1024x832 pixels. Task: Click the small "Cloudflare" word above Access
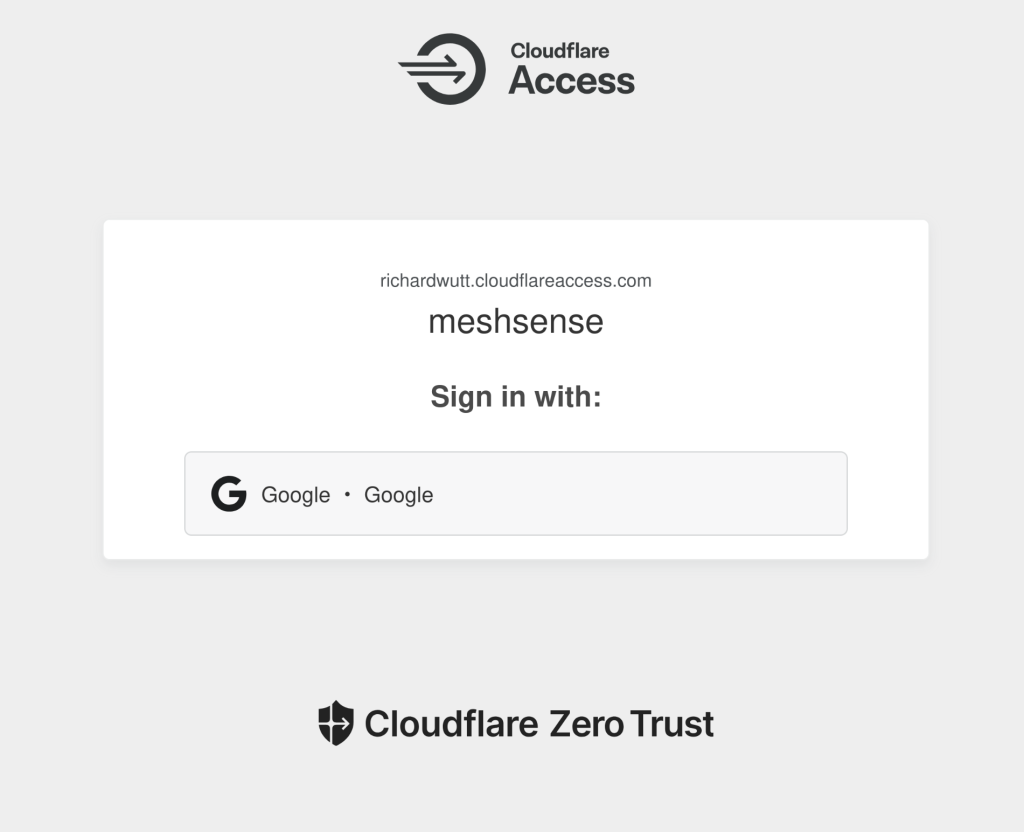point(559,50)
